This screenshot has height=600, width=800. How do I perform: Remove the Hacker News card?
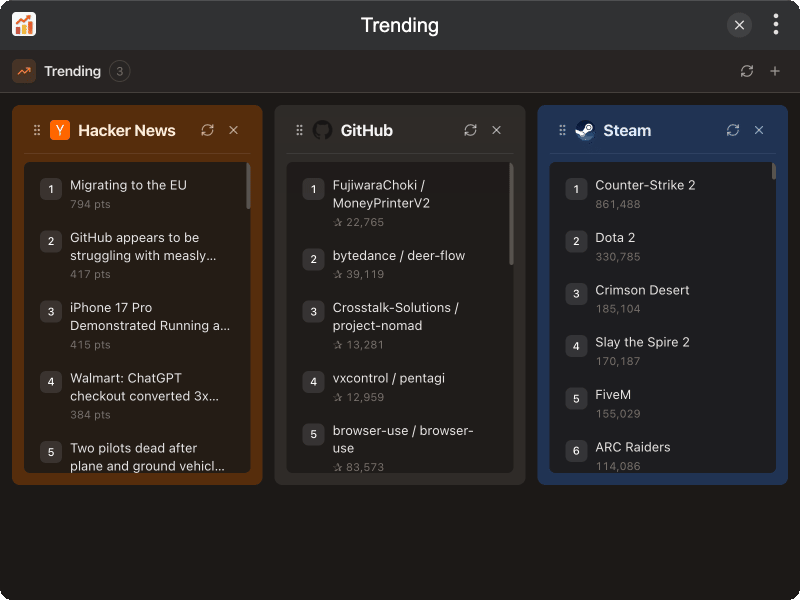[x=234, y=130]
